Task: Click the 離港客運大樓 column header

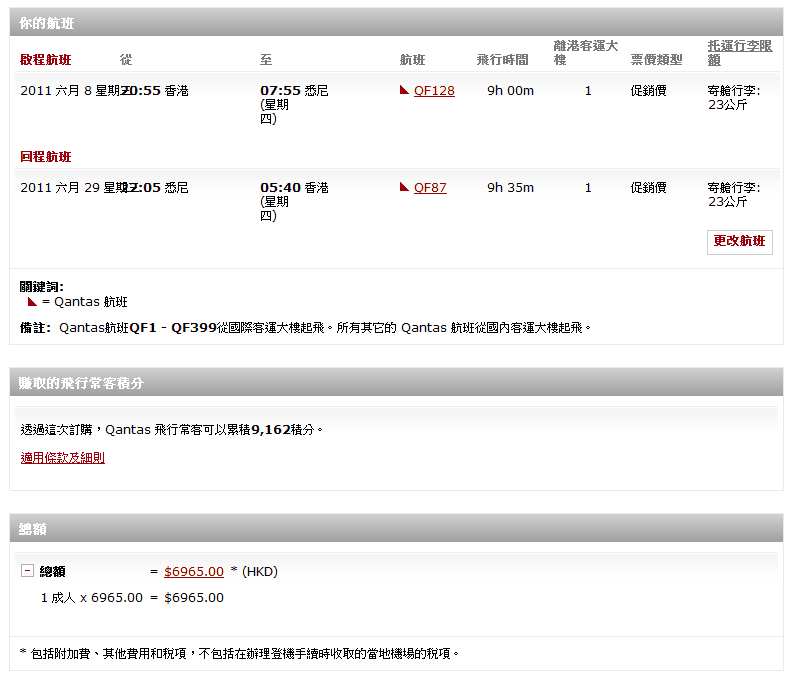Action: 585,53
